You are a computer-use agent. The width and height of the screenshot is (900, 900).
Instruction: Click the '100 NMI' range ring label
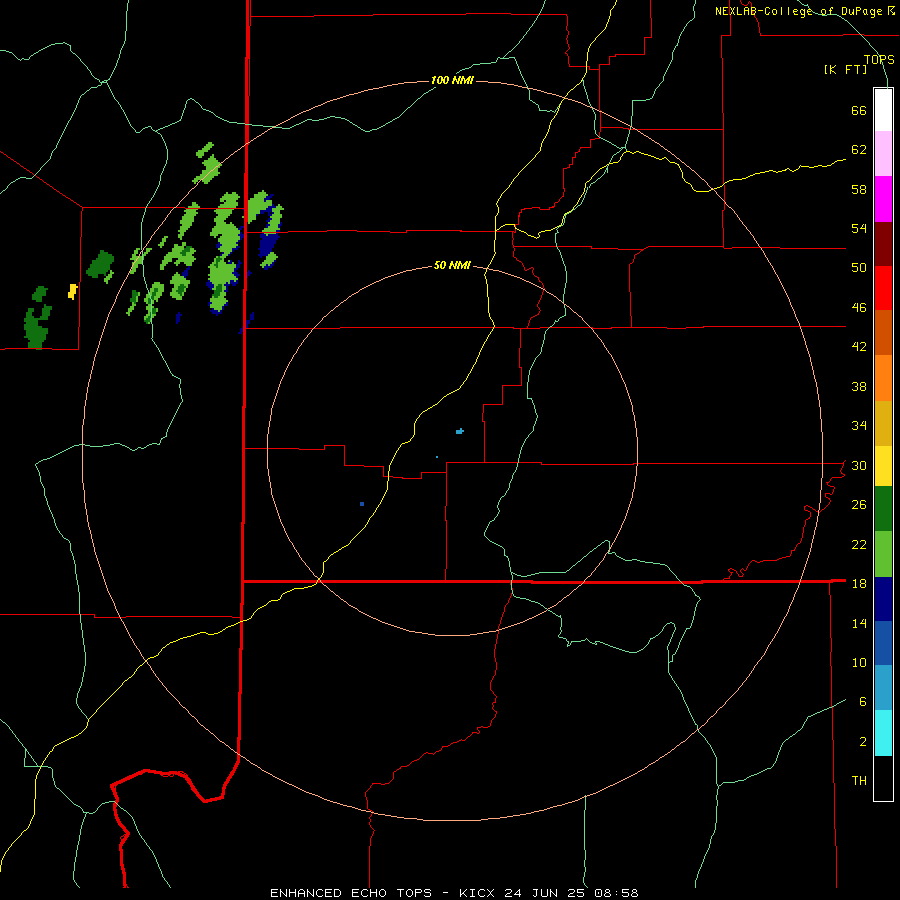(x=452, y=80)
